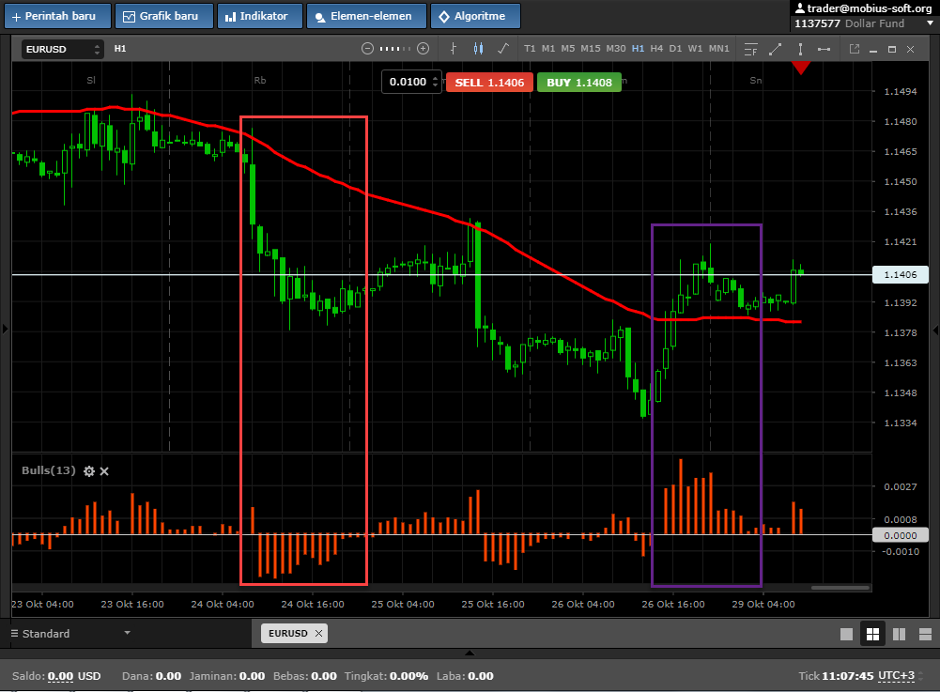Viewport: 940px width, 692px height.
Task: Select the D1 timeframe
Action: point(676,49)
